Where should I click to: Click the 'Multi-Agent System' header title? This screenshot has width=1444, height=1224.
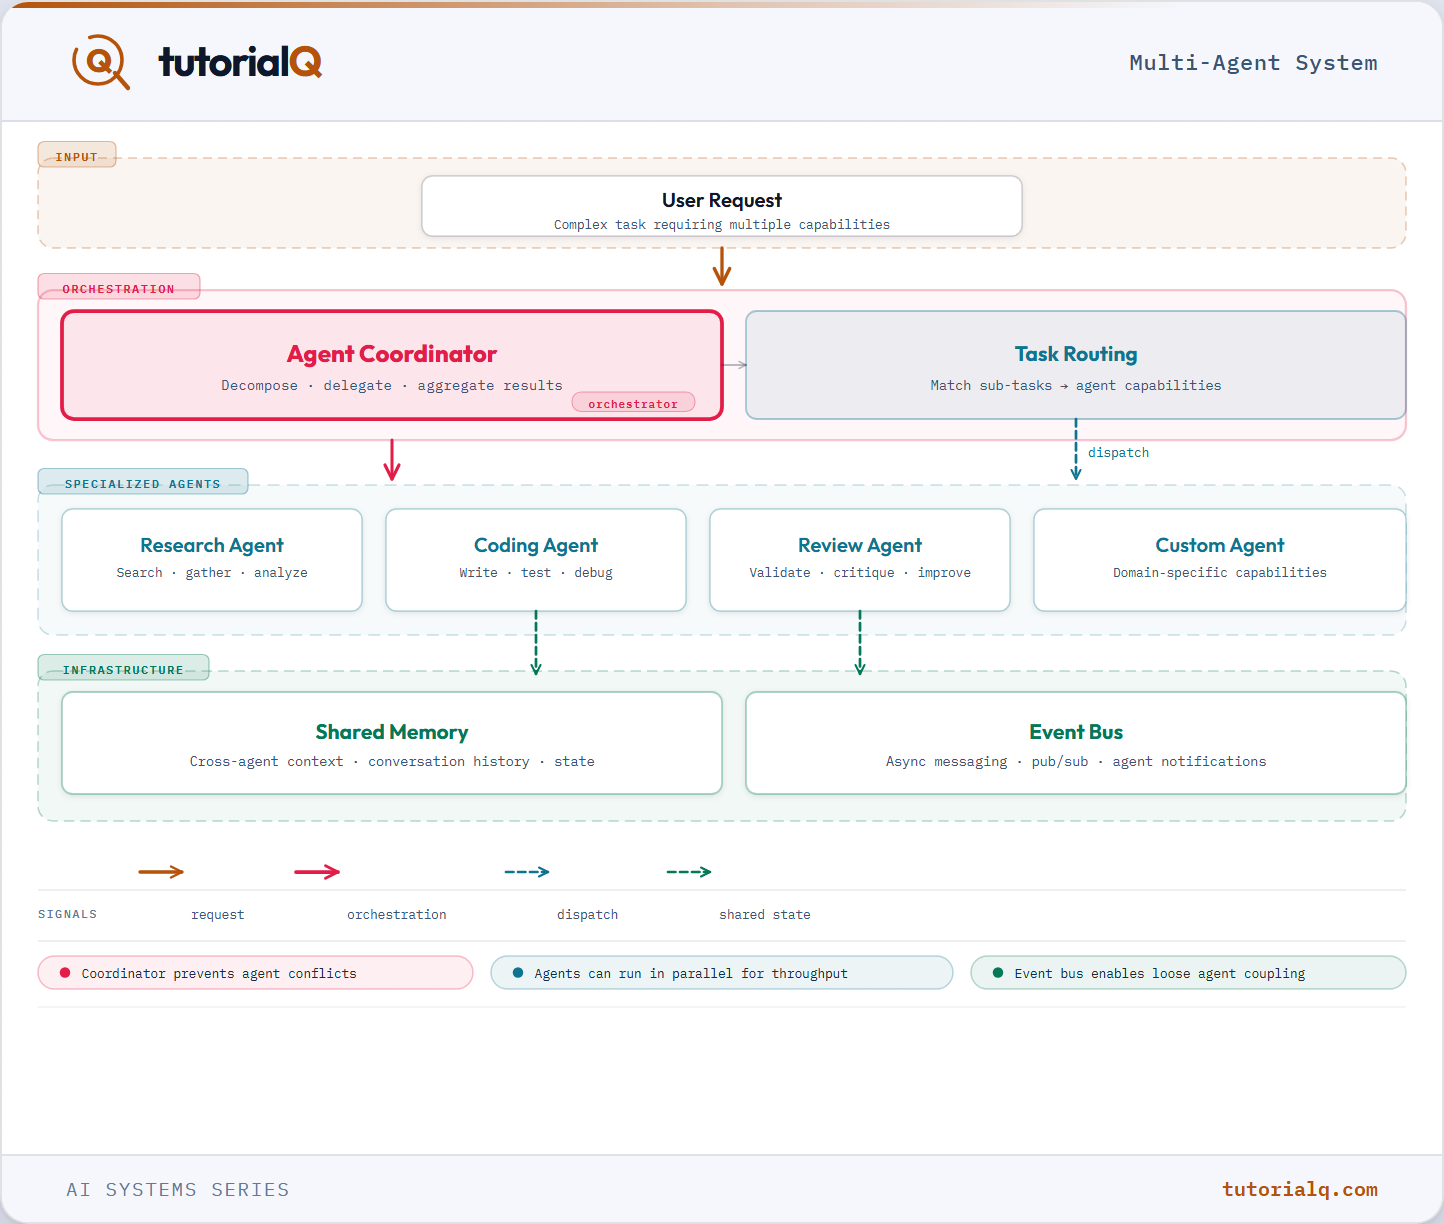(x=1253, y=63)
